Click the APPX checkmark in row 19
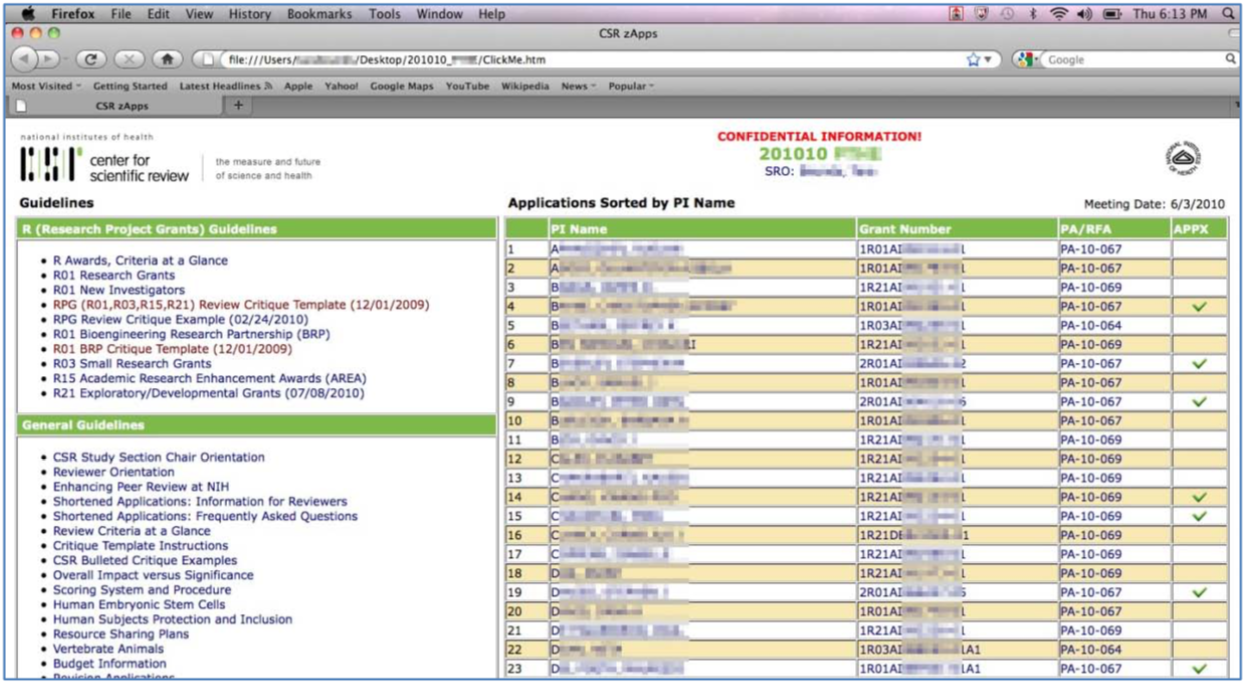The height and width of the screenshot is (682, 1250). 1199,592
